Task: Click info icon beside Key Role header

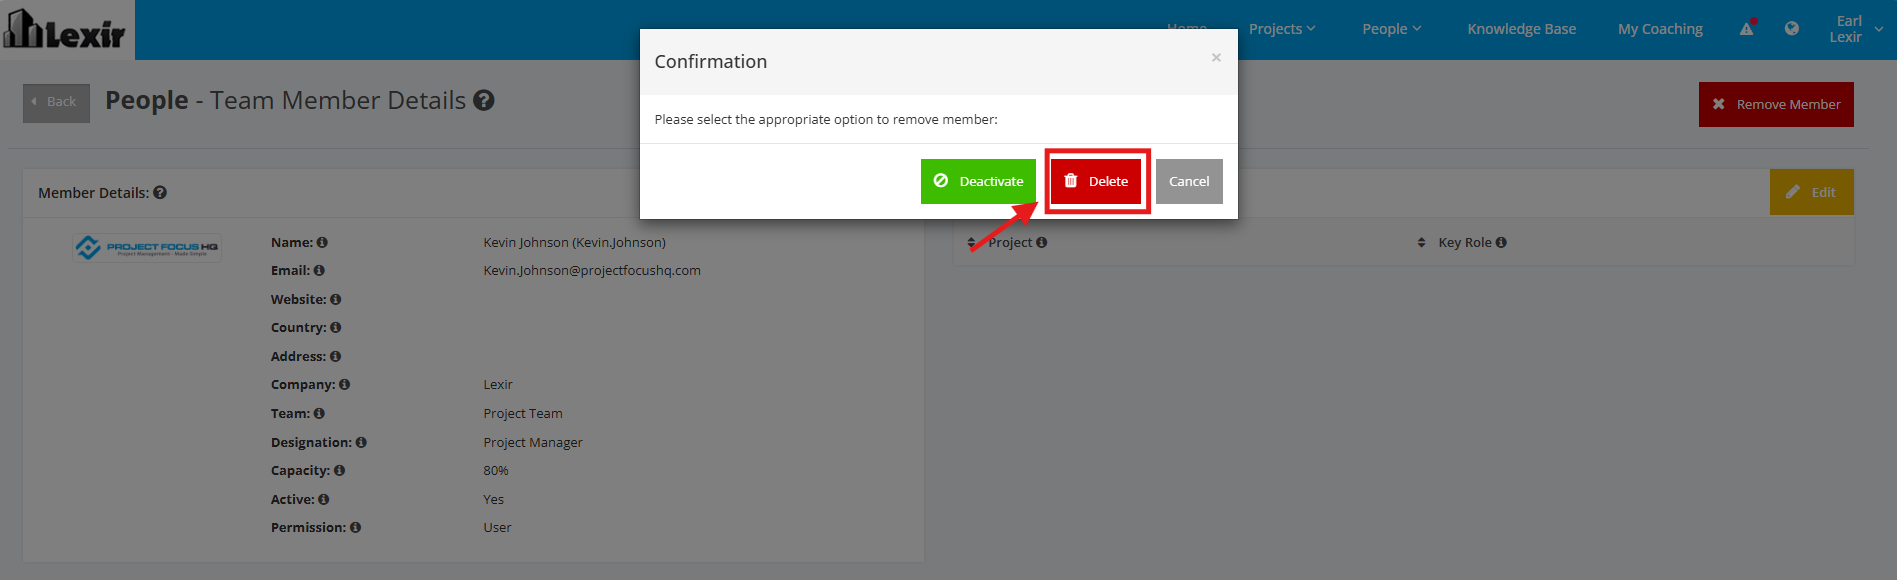Action: [1502, 243]
